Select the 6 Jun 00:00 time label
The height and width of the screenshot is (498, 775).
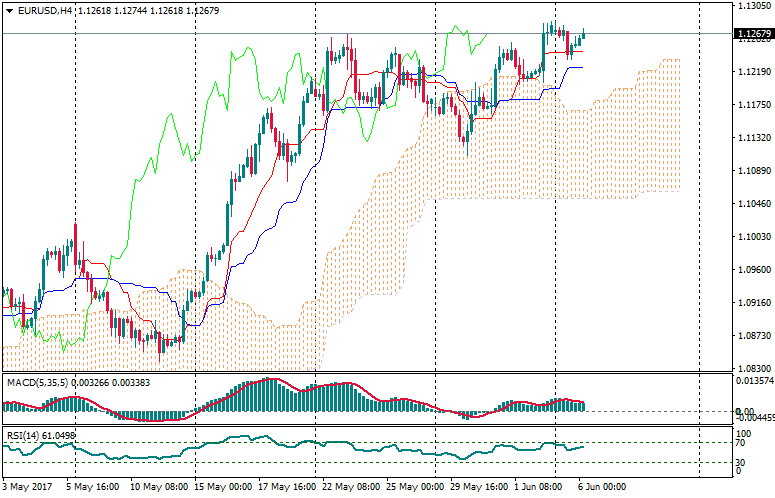click(x=602, y=486)
